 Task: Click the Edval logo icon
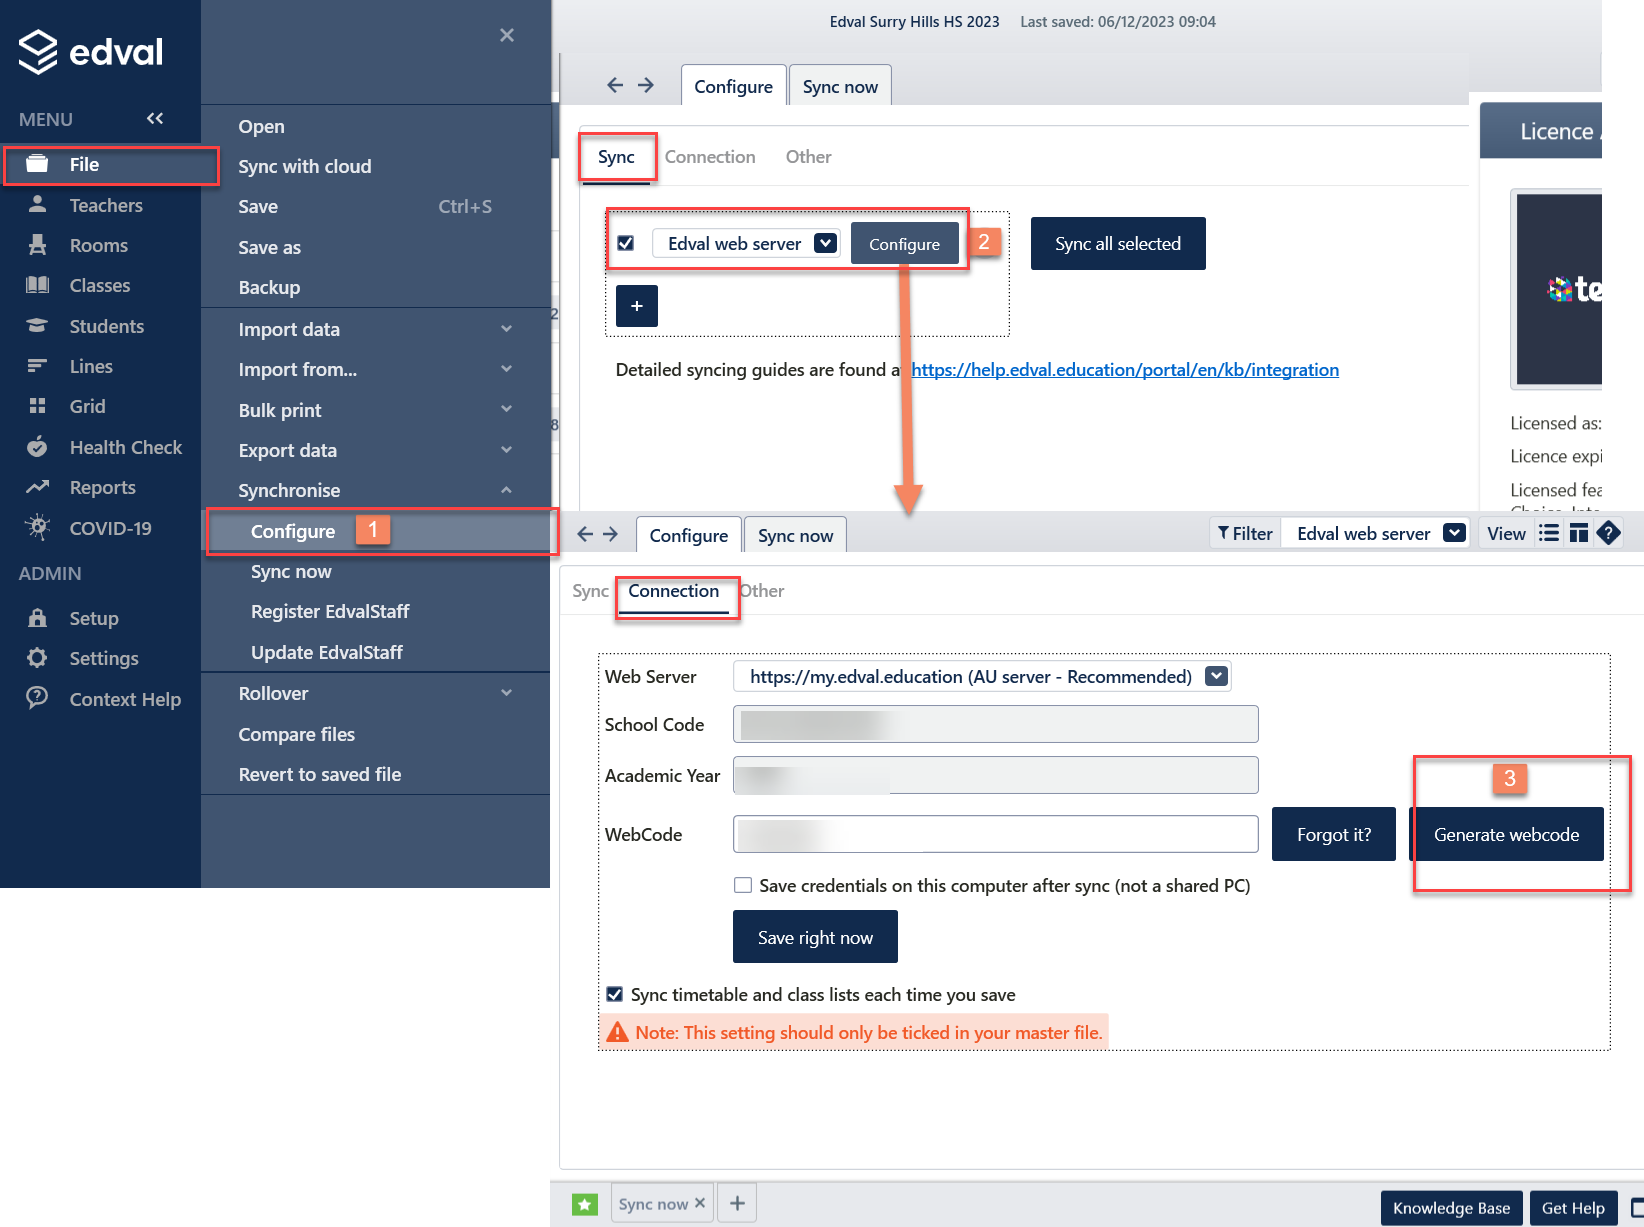(38, 52)
